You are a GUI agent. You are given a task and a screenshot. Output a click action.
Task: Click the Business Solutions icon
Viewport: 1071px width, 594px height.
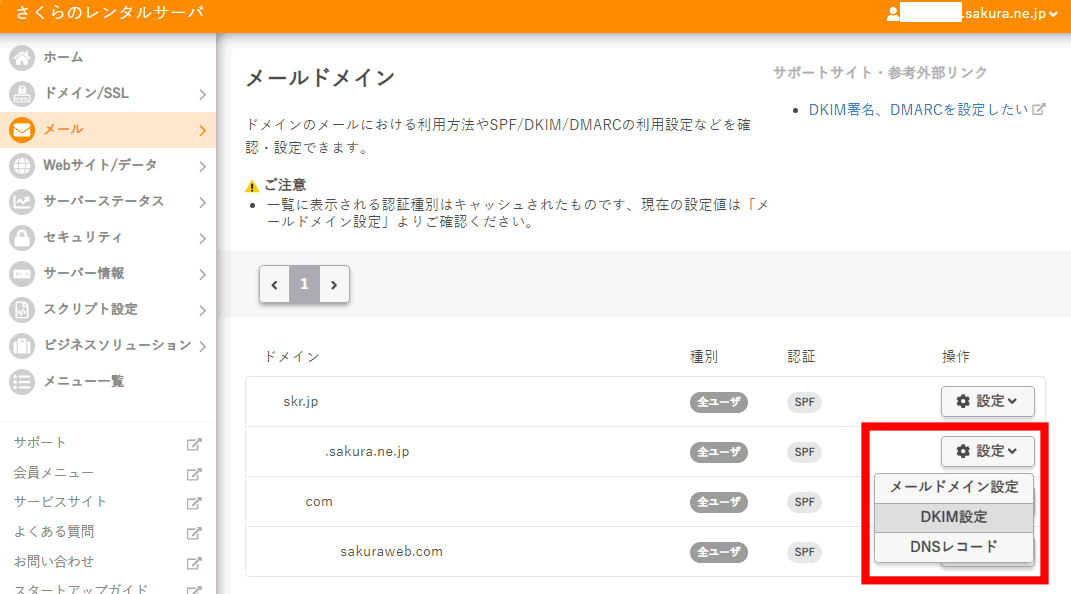point(22,346)
